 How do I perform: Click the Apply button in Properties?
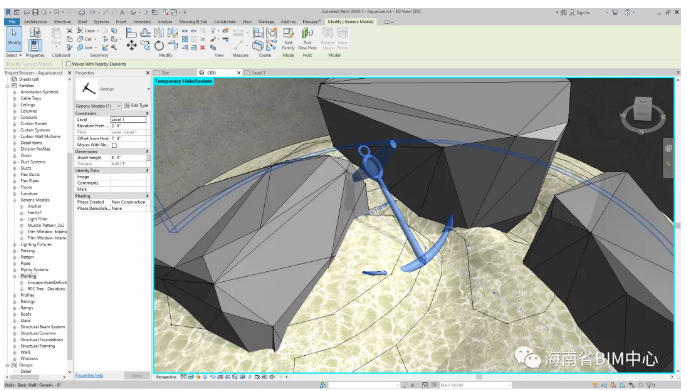pyautogui.click(x=137, y=376)
